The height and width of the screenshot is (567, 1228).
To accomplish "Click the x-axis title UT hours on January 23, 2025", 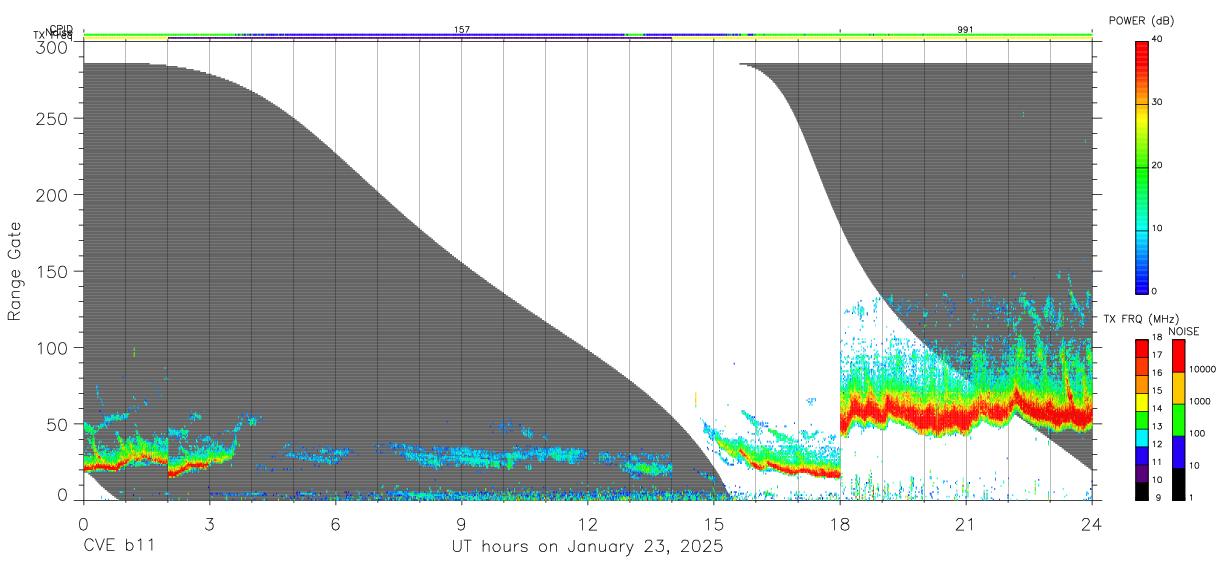I will tap(587, 547).
